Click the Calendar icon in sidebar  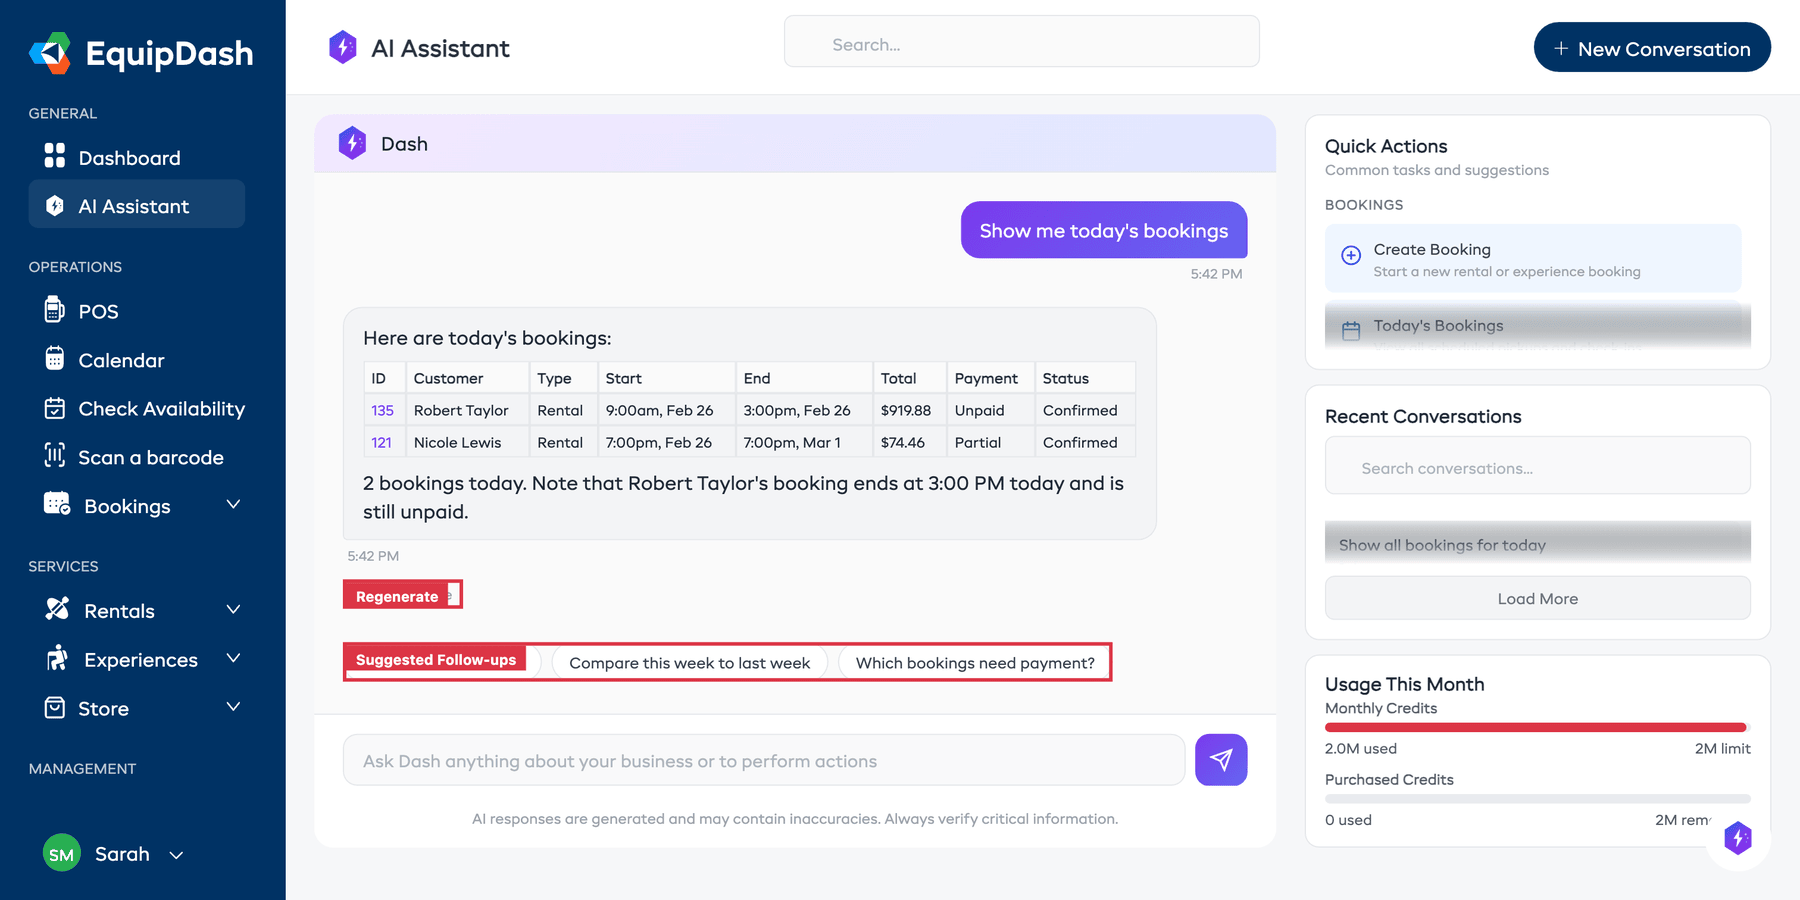[x=55, y=359]
